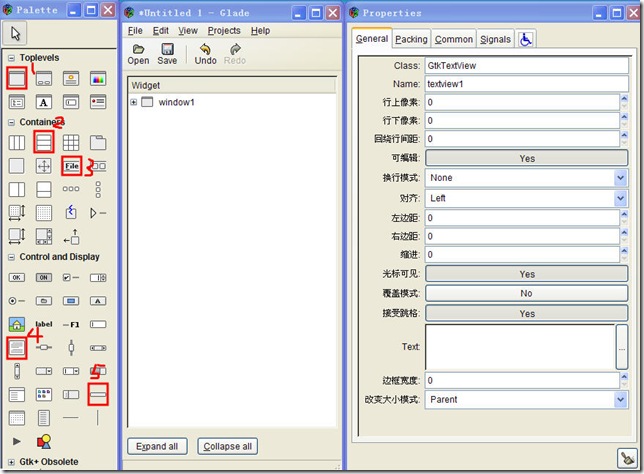Image resolution: width=644 pixels, height=474 pixels.
Task: Open the 换行模式 wrap mode dropdown
Action: [526, 178]
